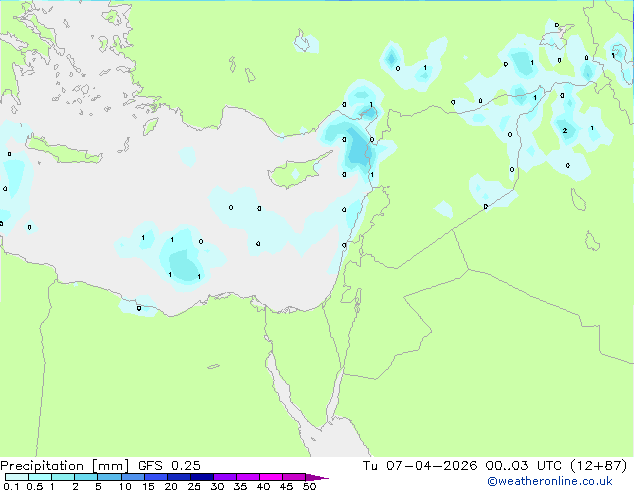Click the purple above-50 legend arrow tip
634x490 pixels.
[317, 477]
